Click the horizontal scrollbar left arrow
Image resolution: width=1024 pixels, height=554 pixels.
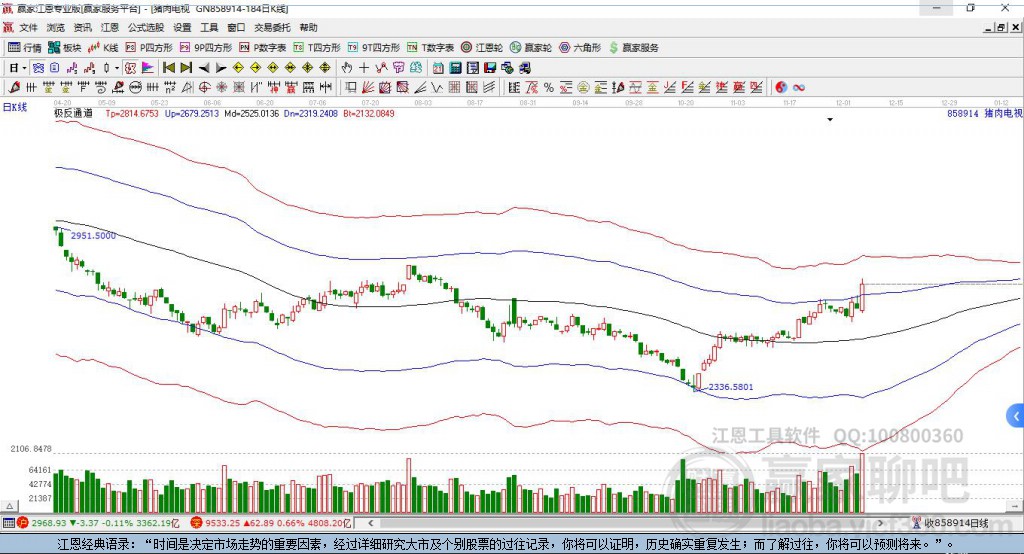click(x=370, y=523)
